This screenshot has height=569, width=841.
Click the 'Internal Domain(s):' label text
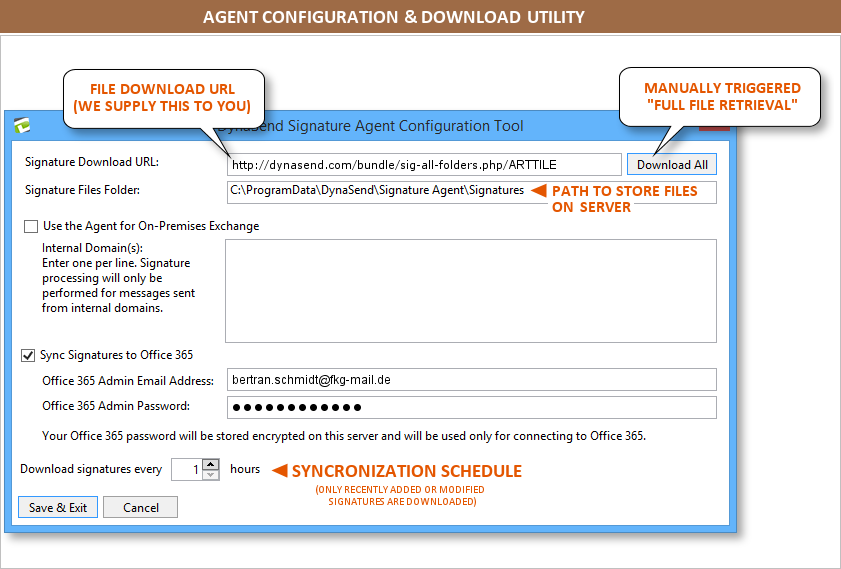(92, 248)
